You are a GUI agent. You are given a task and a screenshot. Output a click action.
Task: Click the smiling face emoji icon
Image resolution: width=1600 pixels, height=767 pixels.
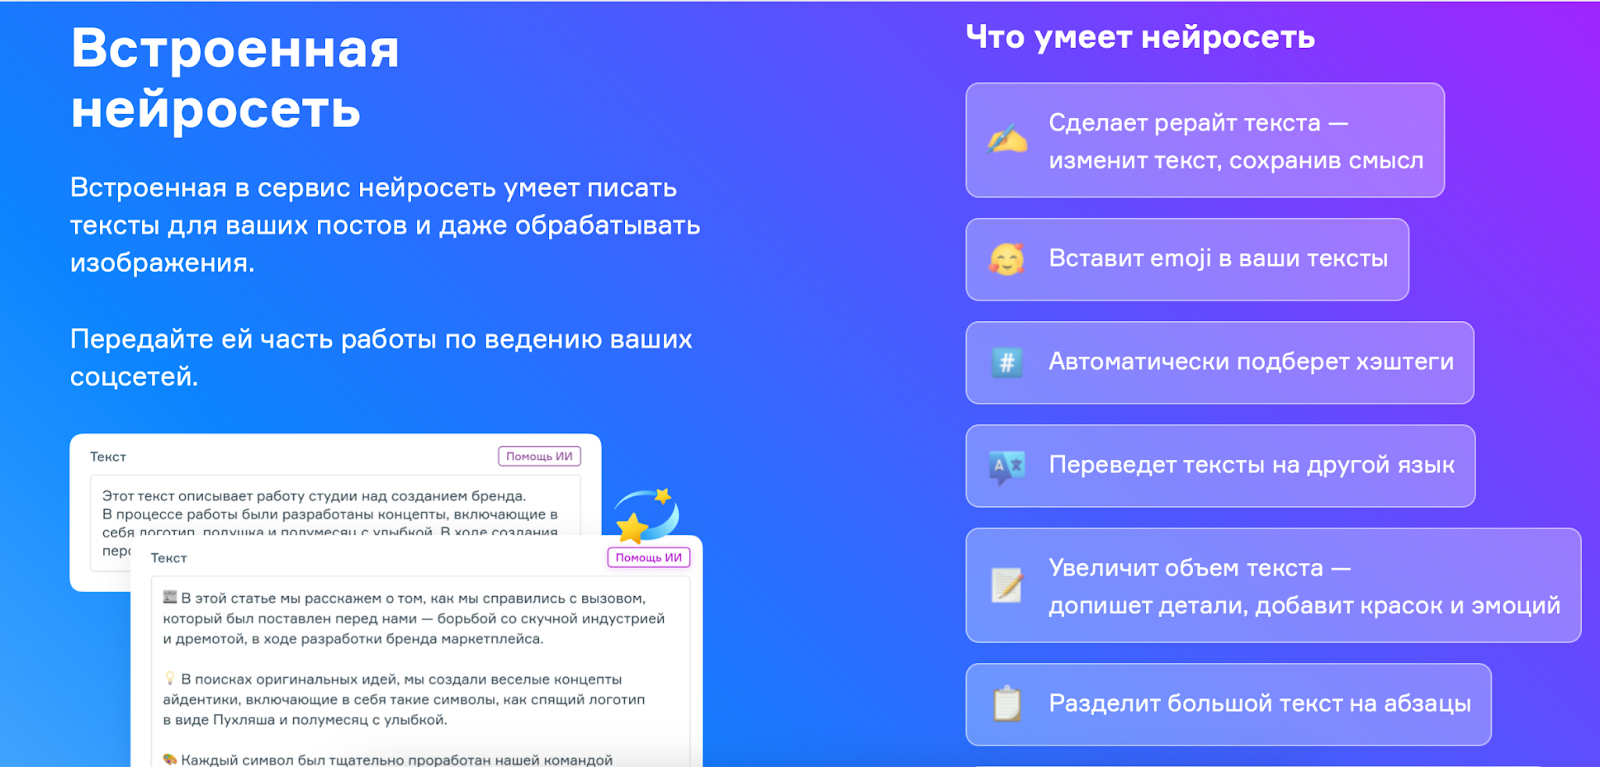coord(1007,259)
